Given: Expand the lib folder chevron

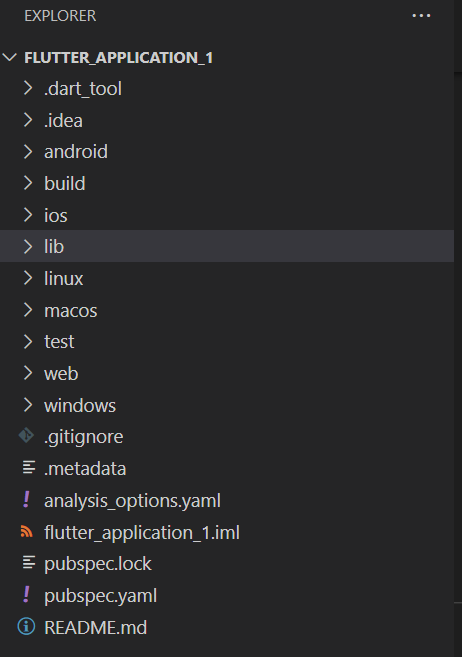Looking at the screenshot, I should [x=28, y=246].
